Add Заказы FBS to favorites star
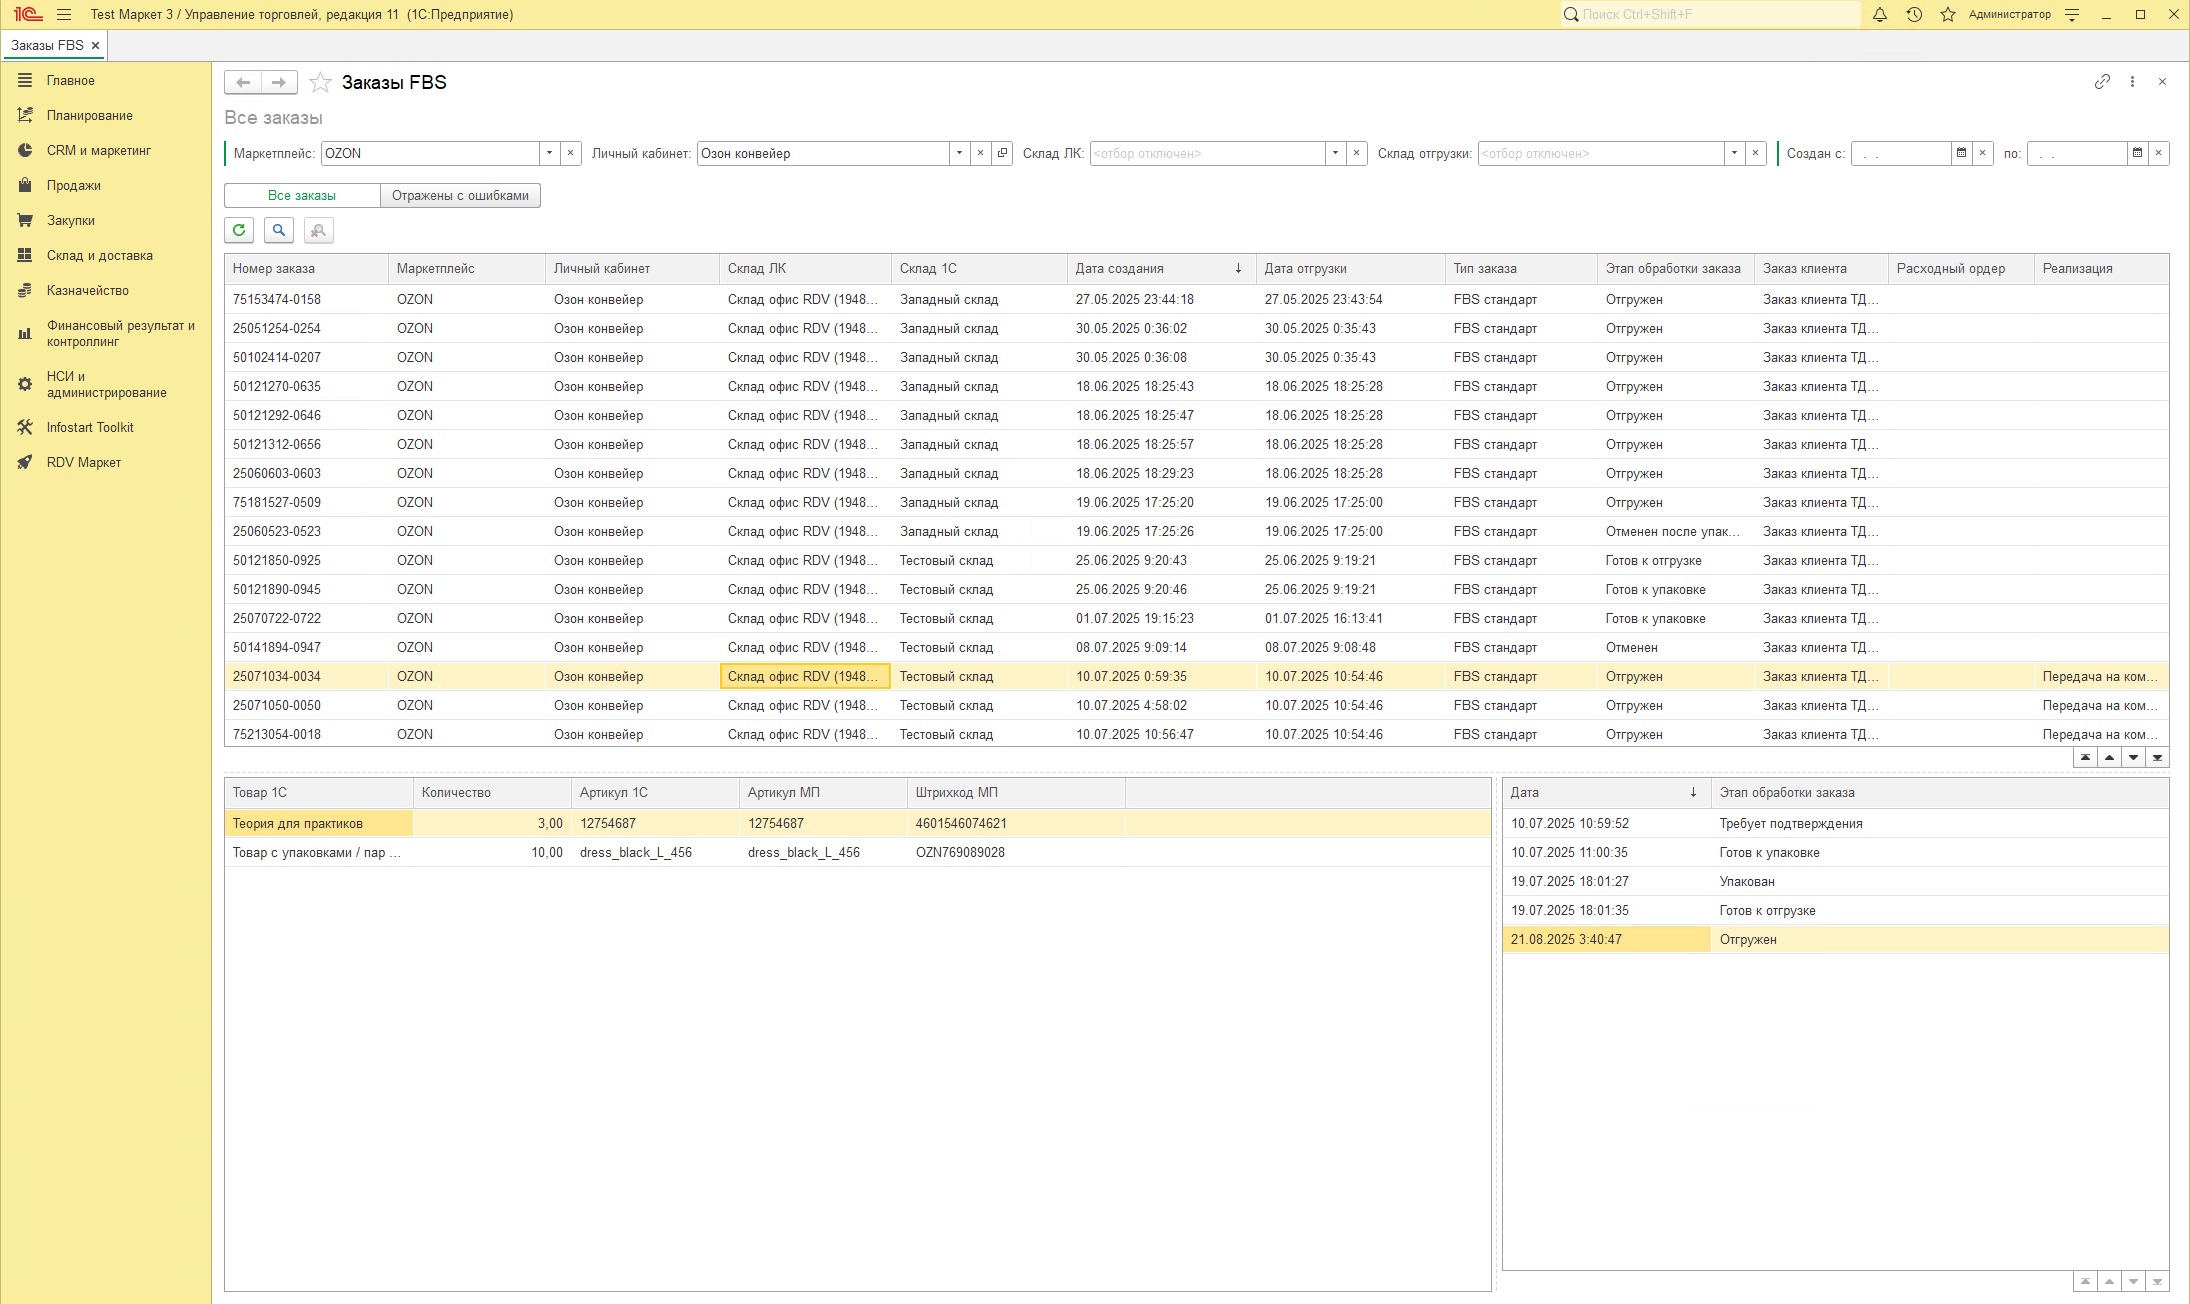This screenshot has height=1304, width=2190. (x=320, y=82)
